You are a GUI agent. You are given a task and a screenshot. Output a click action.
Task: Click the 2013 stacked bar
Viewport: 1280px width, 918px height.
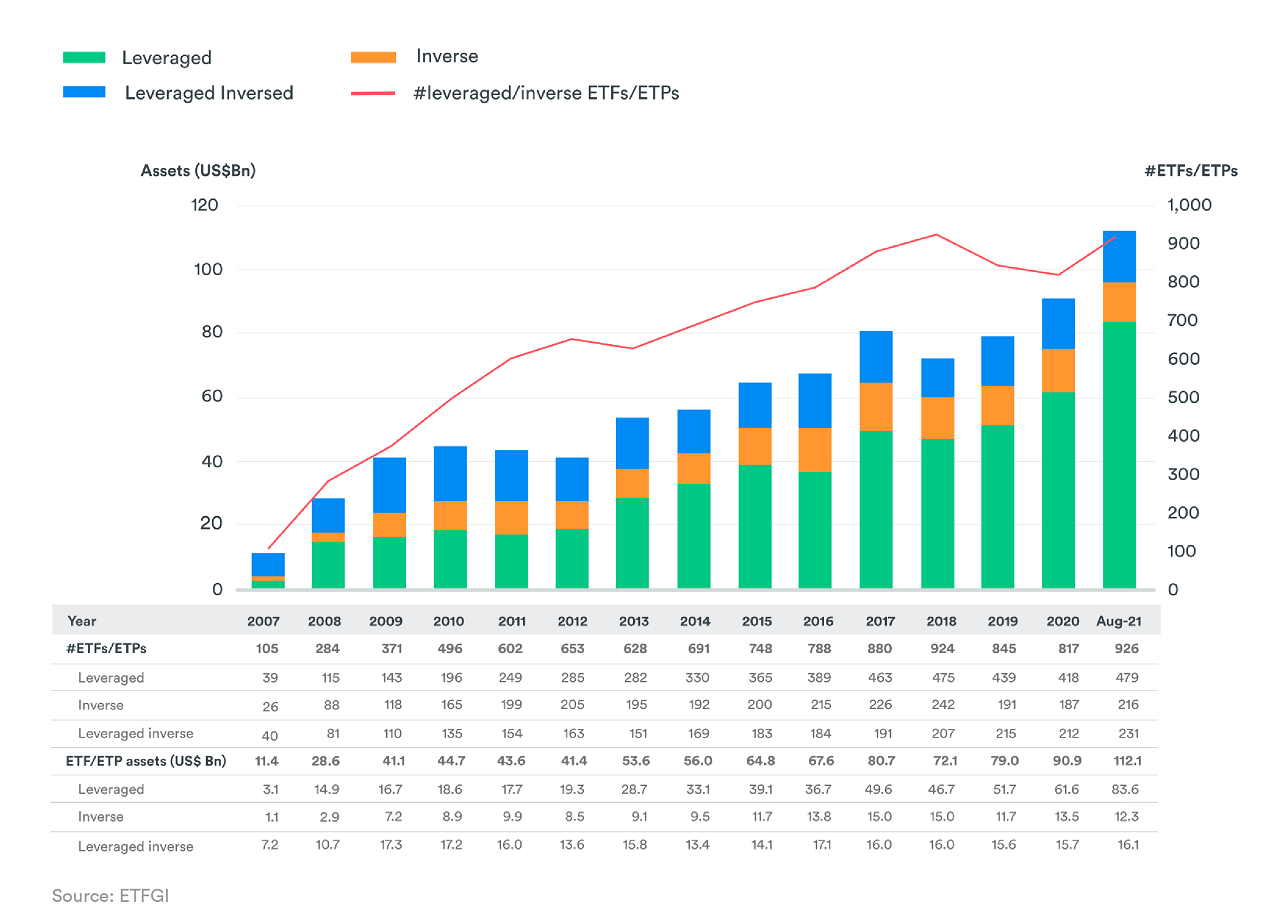pyautogui.click(x=632, y=503)
